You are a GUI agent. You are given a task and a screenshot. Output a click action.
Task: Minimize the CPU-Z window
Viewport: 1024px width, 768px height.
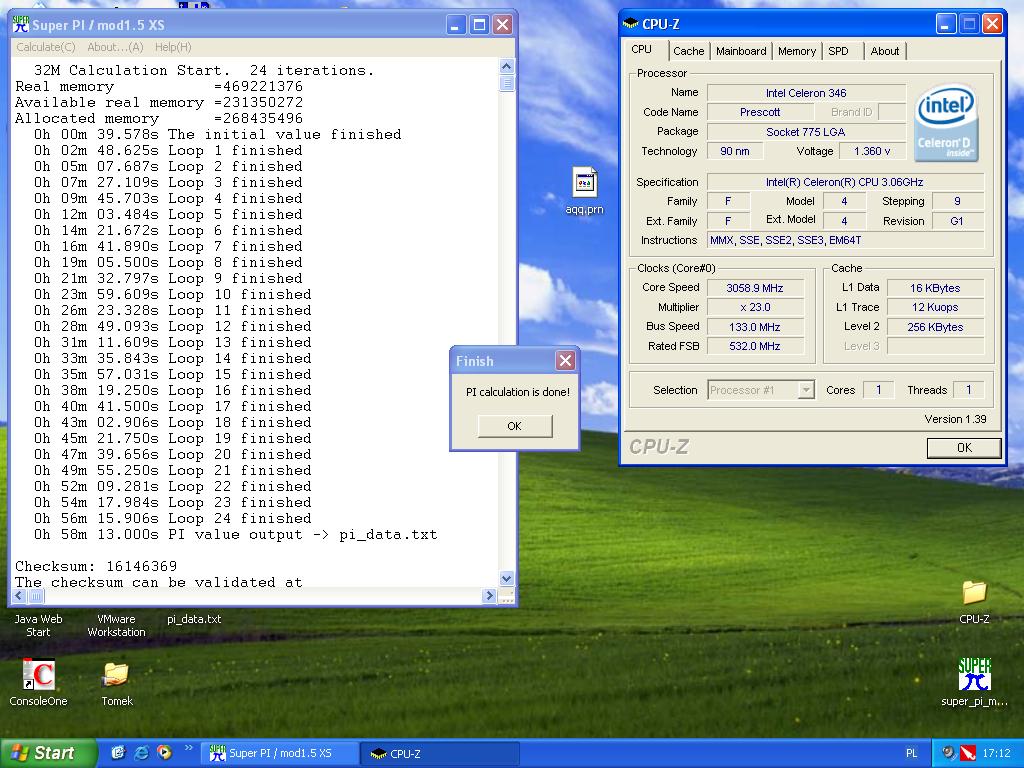(x=945, y=24)
